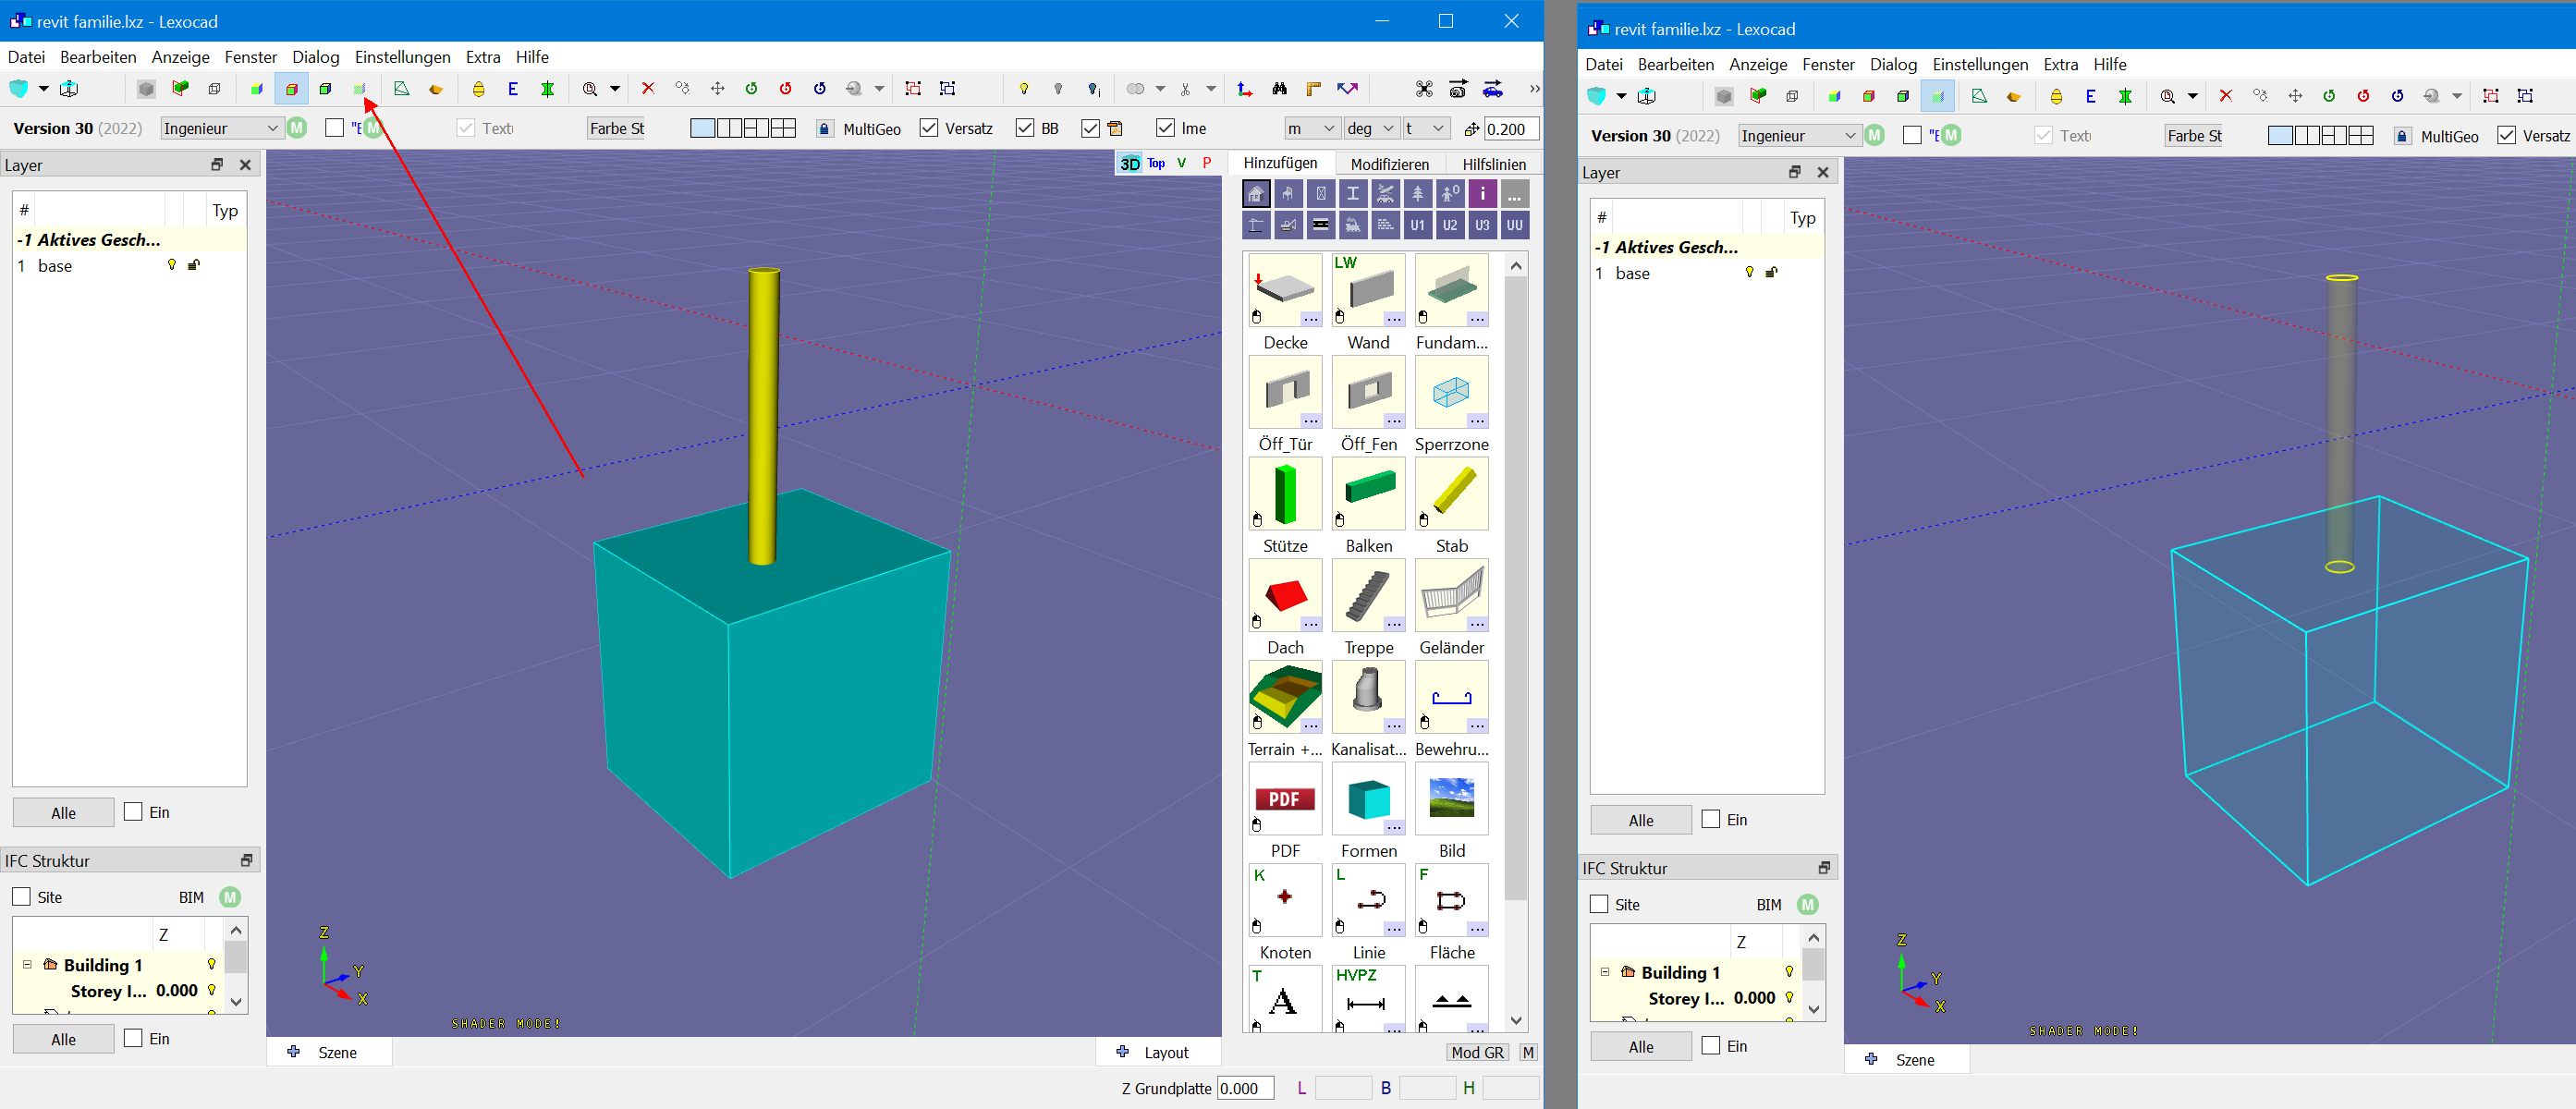Choose the Formen shapes tool
Viewport: 2576px width, 1109px height.
coord(1368,799)
